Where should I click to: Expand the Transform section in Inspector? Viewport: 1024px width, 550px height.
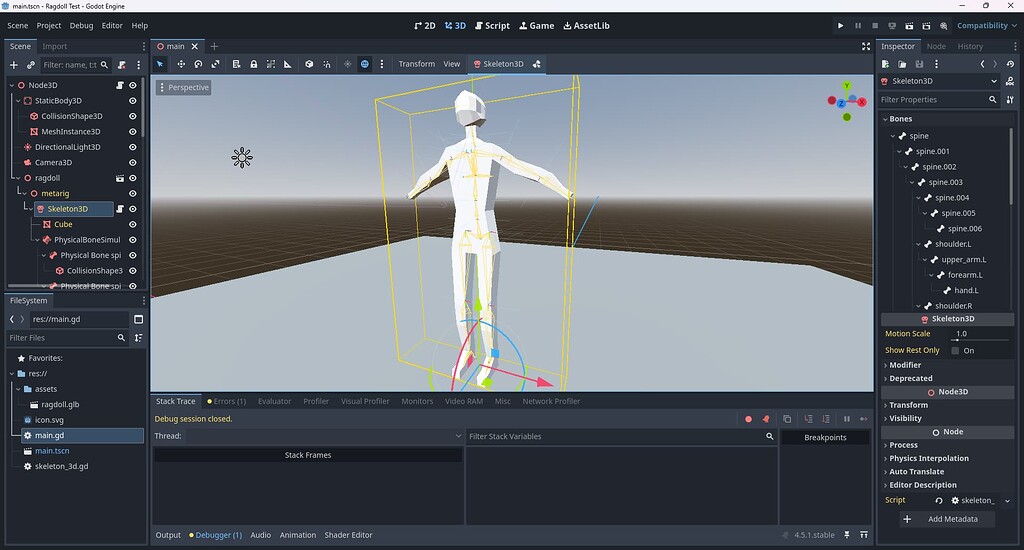pyautogui.click(x=906, y=405)
